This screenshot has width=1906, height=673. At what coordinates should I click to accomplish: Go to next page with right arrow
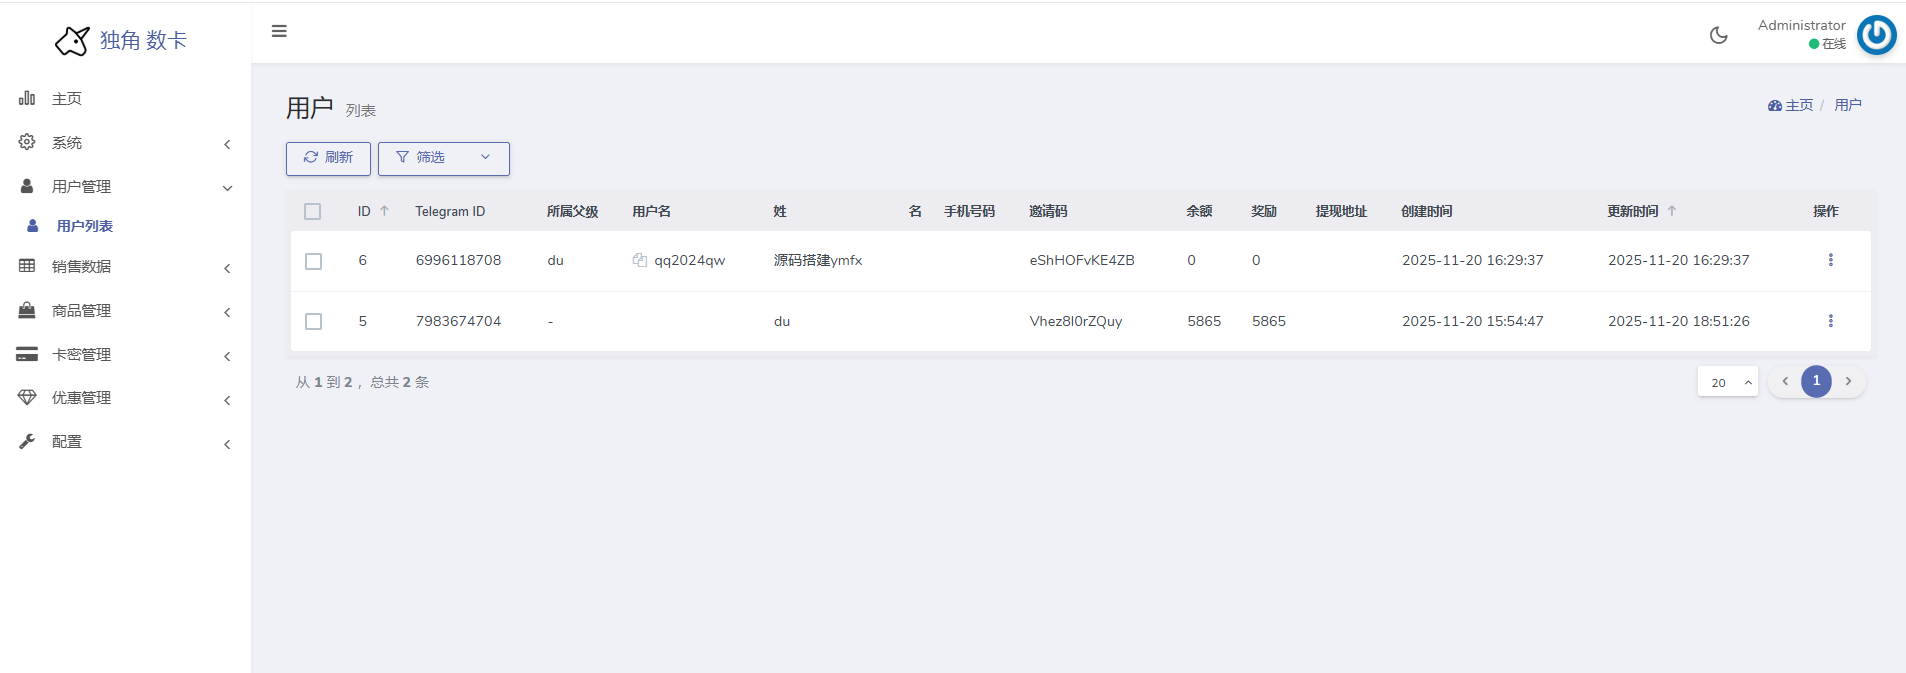(1848, 381)
